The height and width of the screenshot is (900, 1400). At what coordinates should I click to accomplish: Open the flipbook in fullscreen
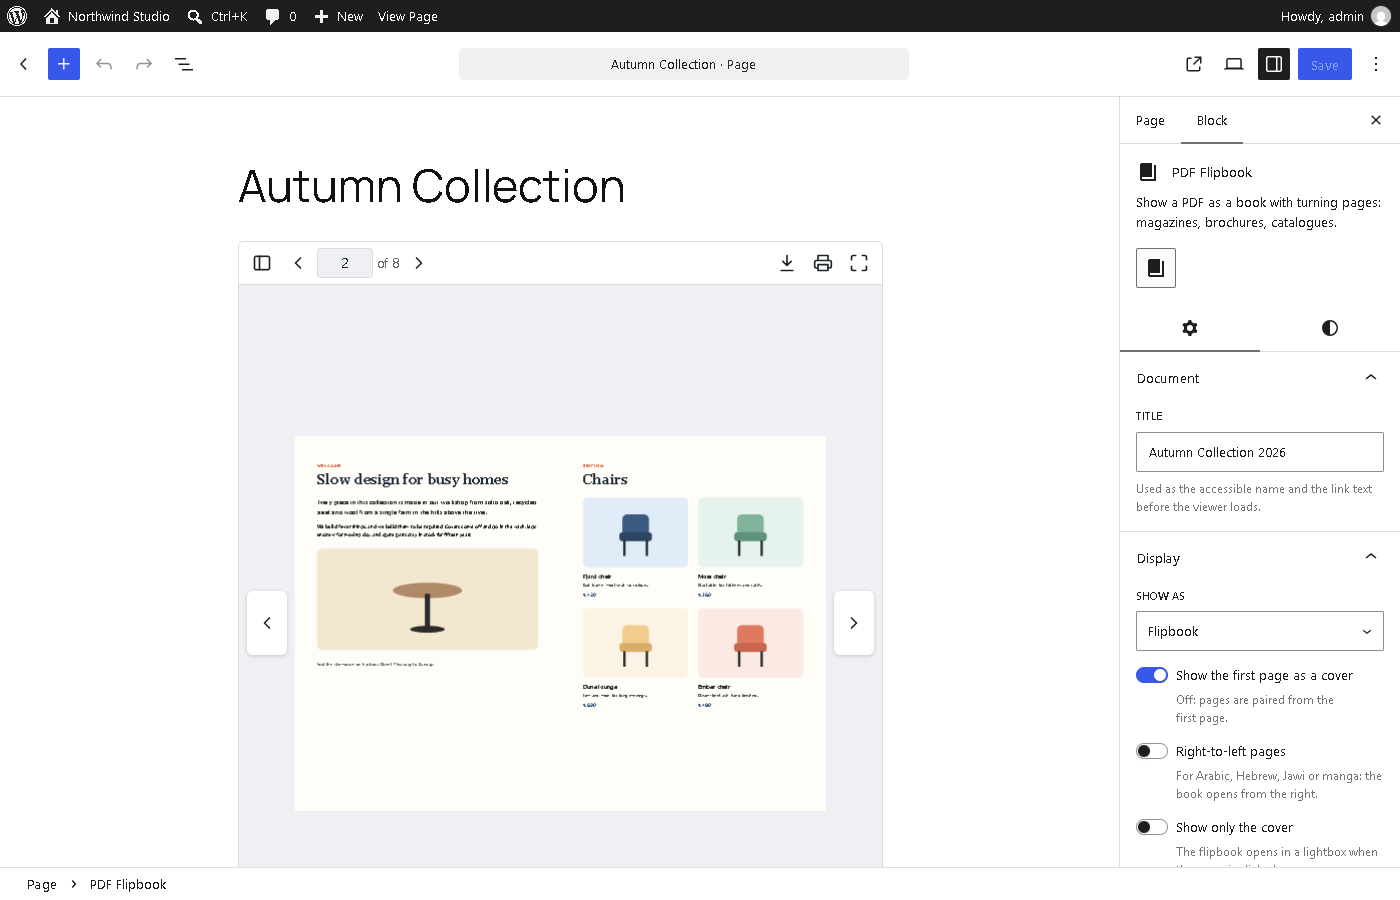click(859, 263)
